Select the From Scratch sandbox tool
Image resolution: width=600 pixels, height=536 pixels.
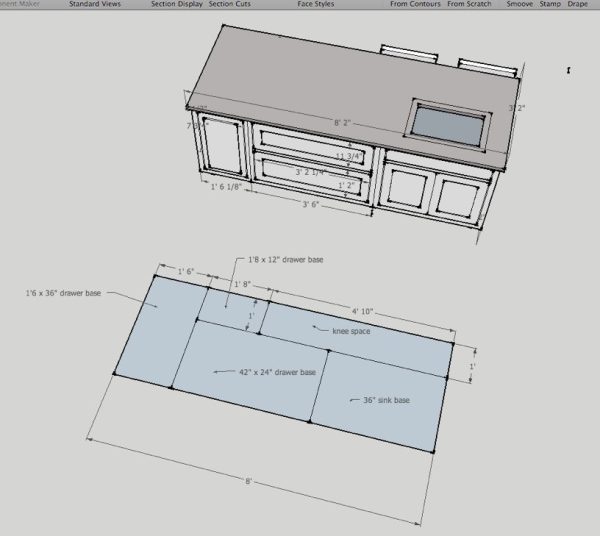click(470, 5)
